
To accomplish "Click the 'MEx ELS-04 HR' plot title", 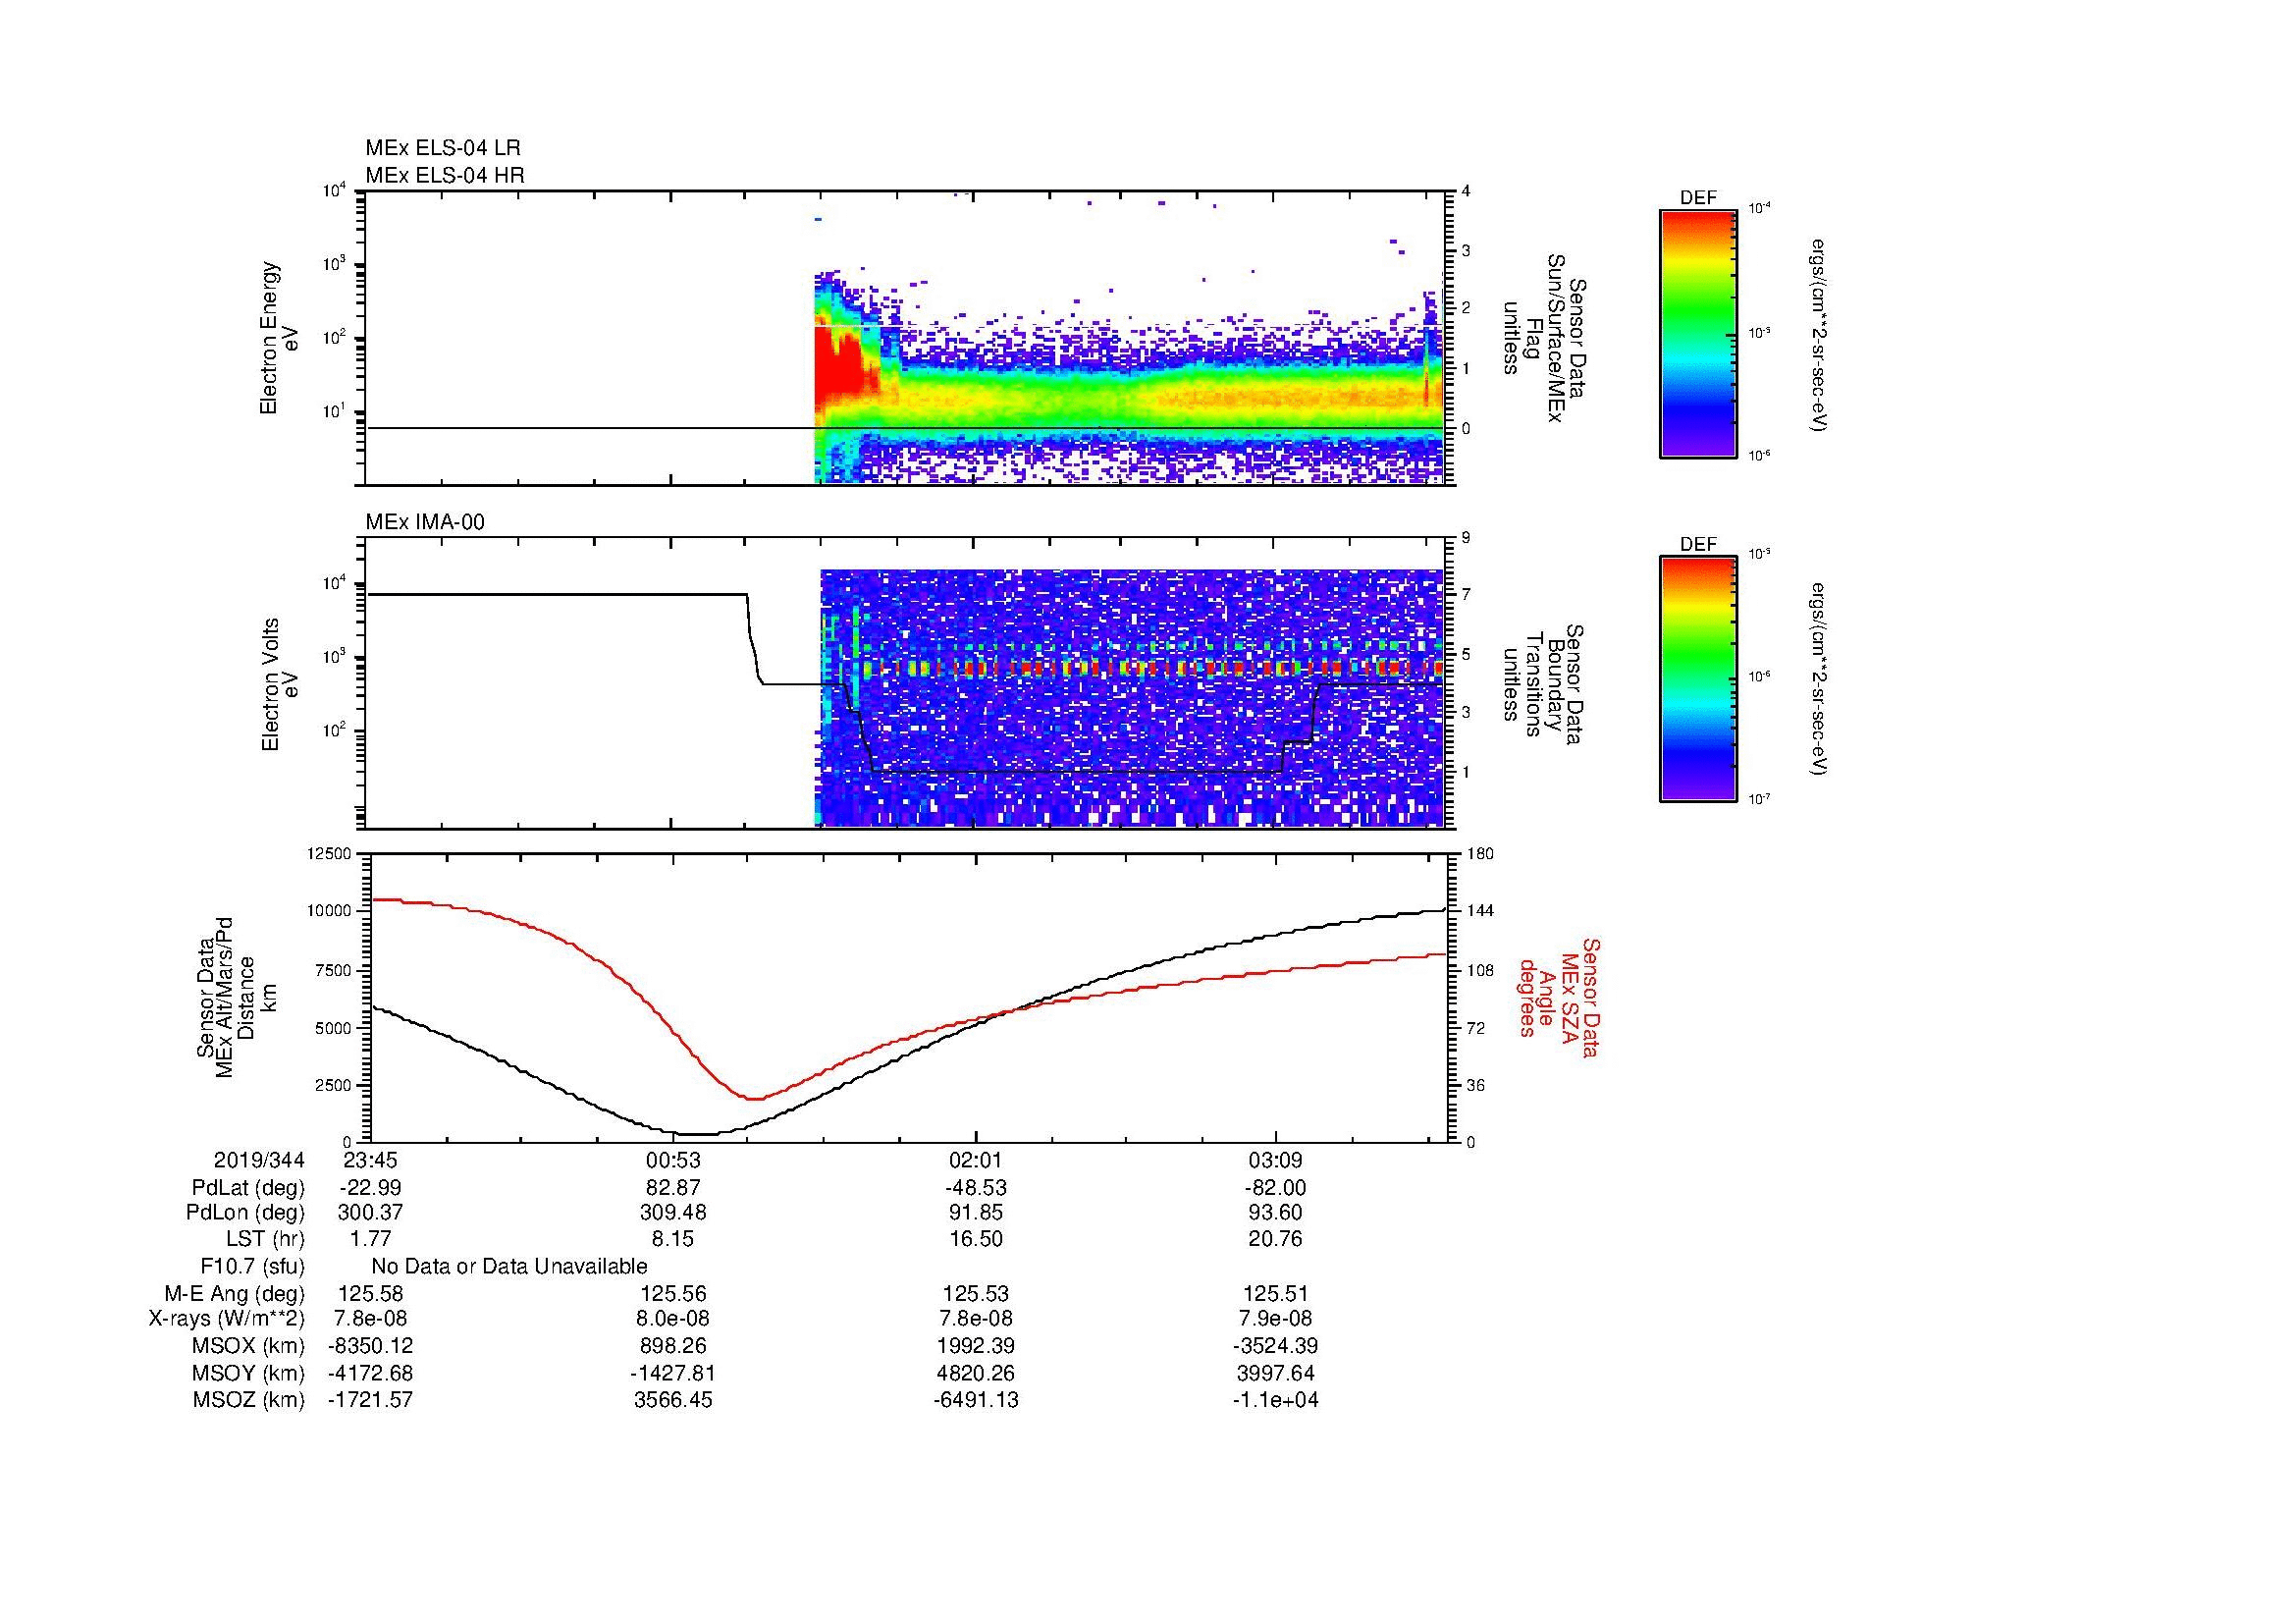I will click(444, 176).
